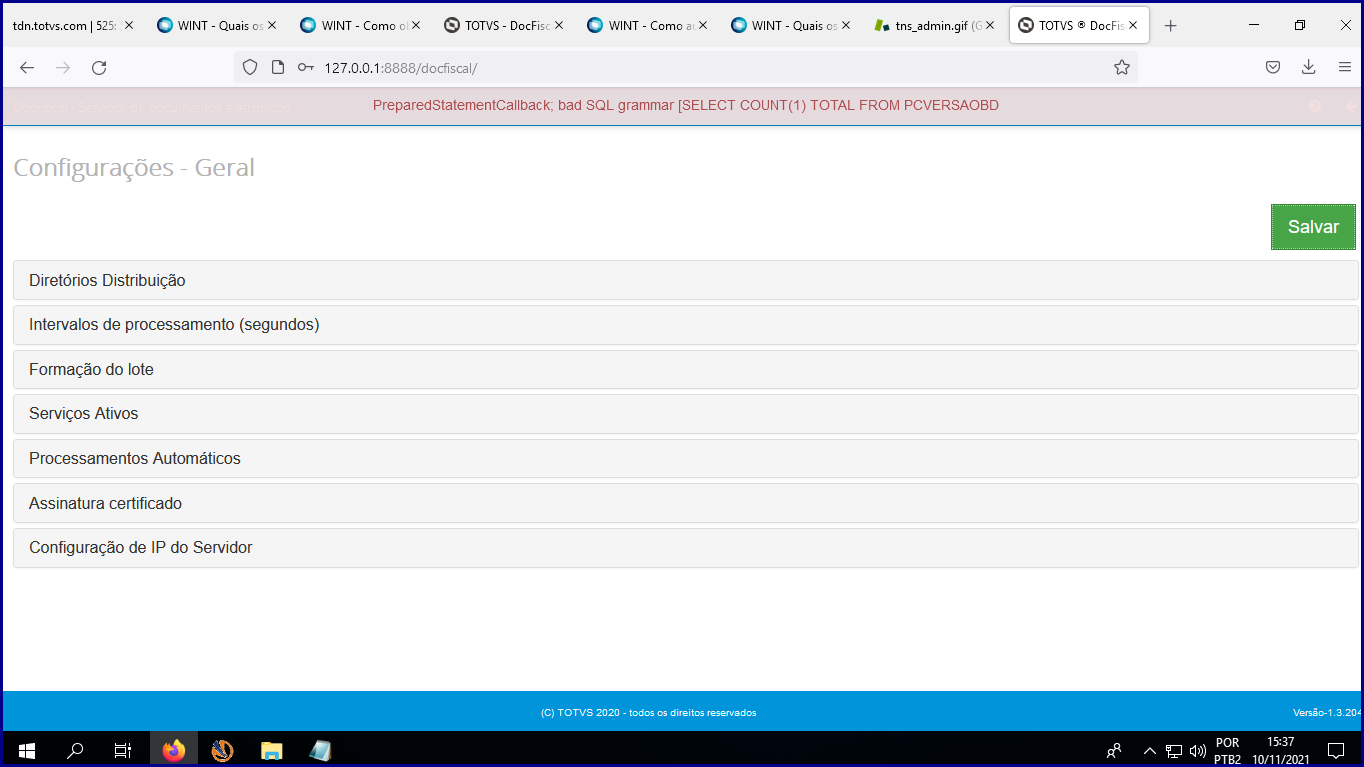The height and width of the screenshot is (767, 1364).
Task: Click the shield tracking protection icon
Action: [250, 67]
